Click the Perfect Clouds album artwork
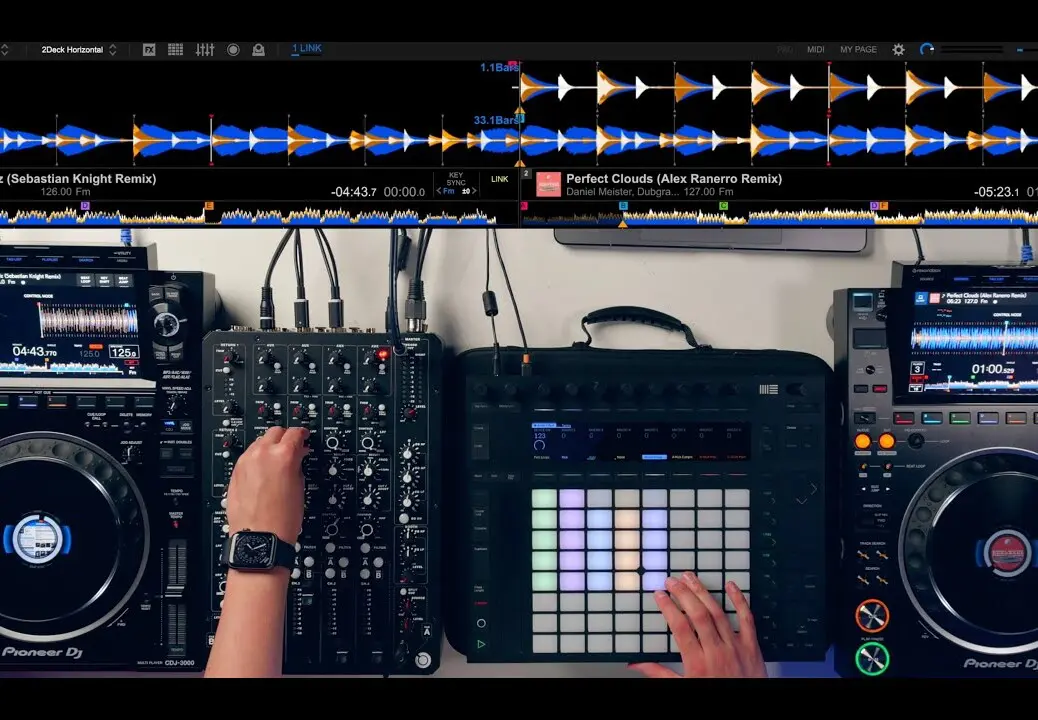The height and width of the screenshot is (720, 1038). (x=548, y=185)
